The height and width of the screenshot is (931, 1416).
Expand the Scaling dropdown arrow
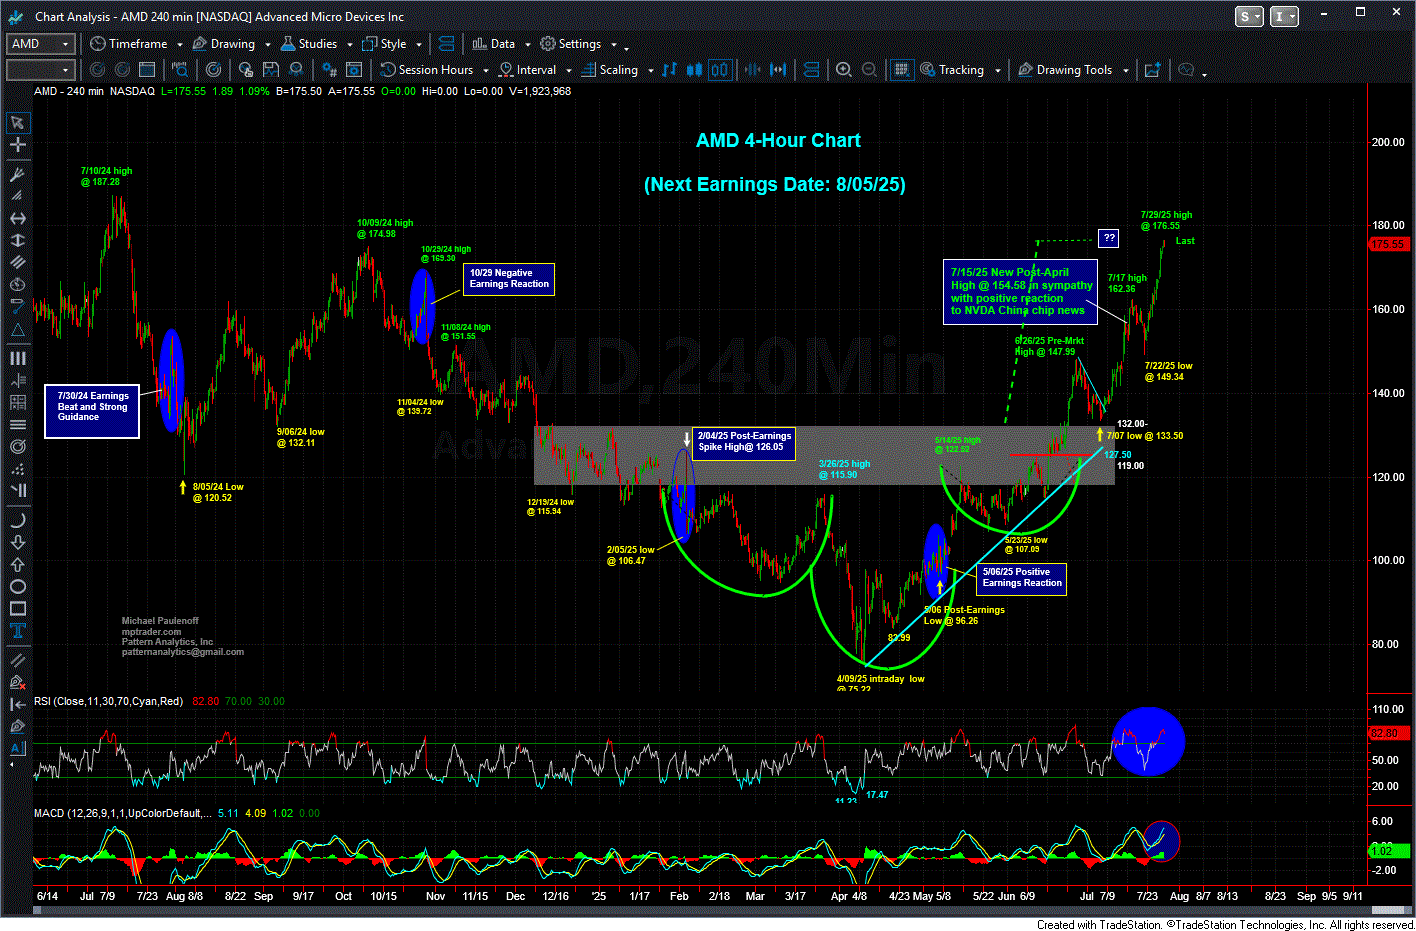[x=651, y=71]
